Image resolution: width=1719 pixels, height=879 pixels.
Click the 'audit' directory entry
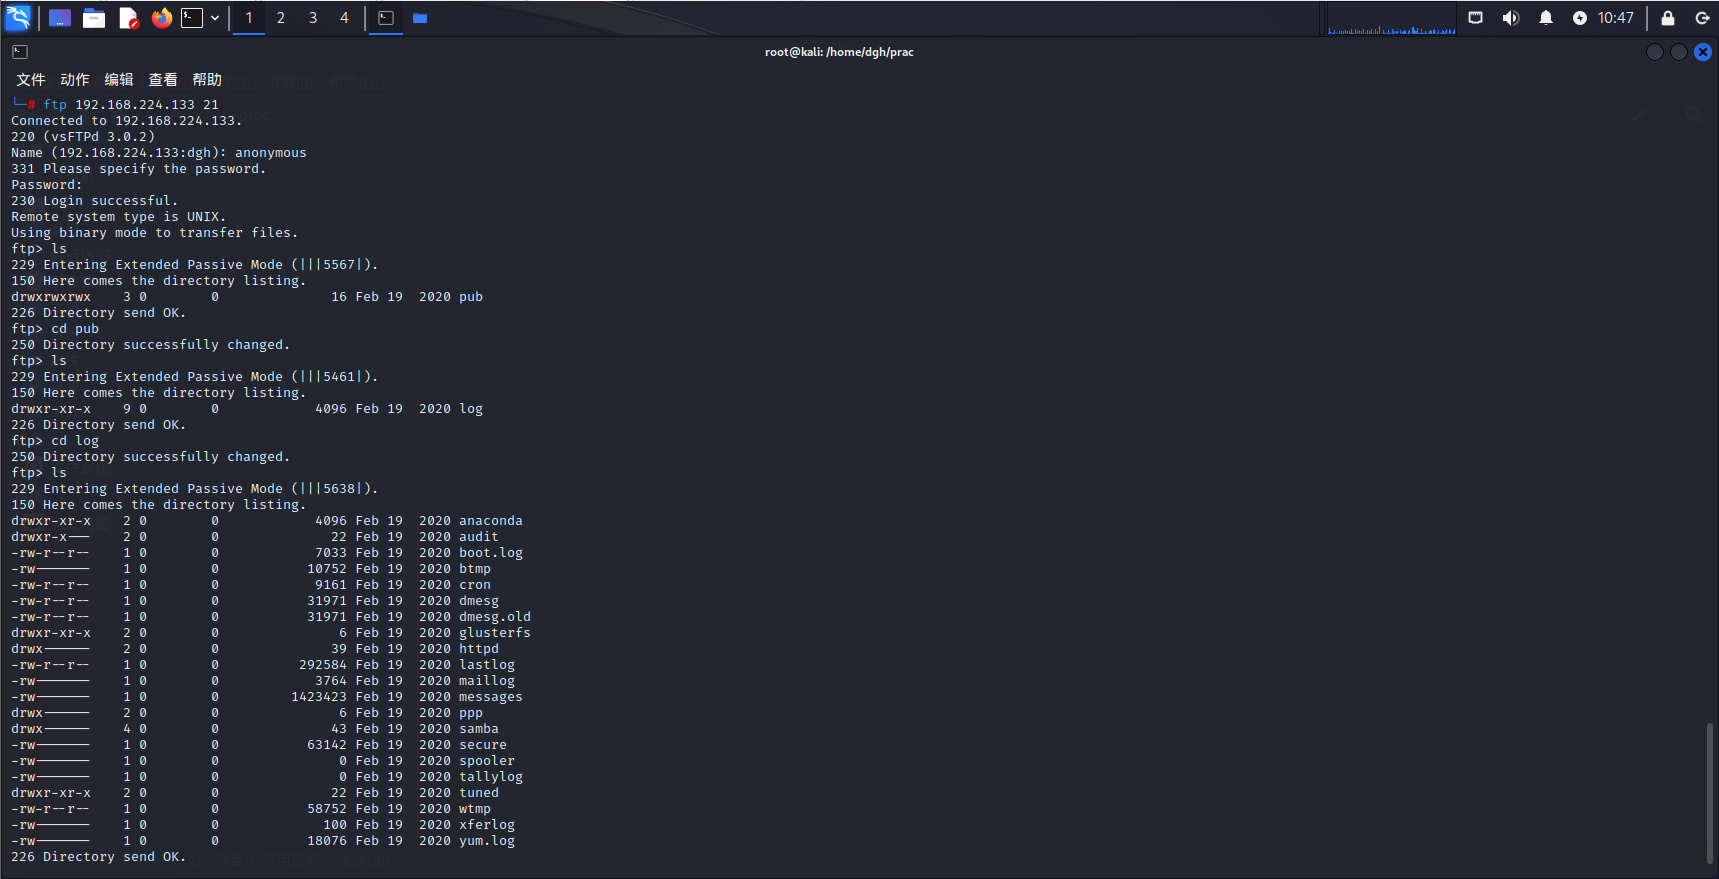(479, 537)
